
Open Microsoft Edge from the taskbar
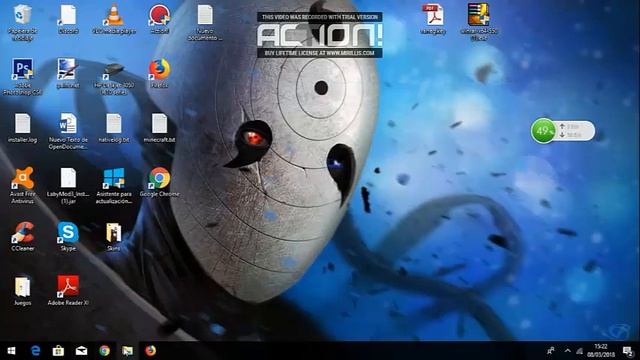(36, 351)
